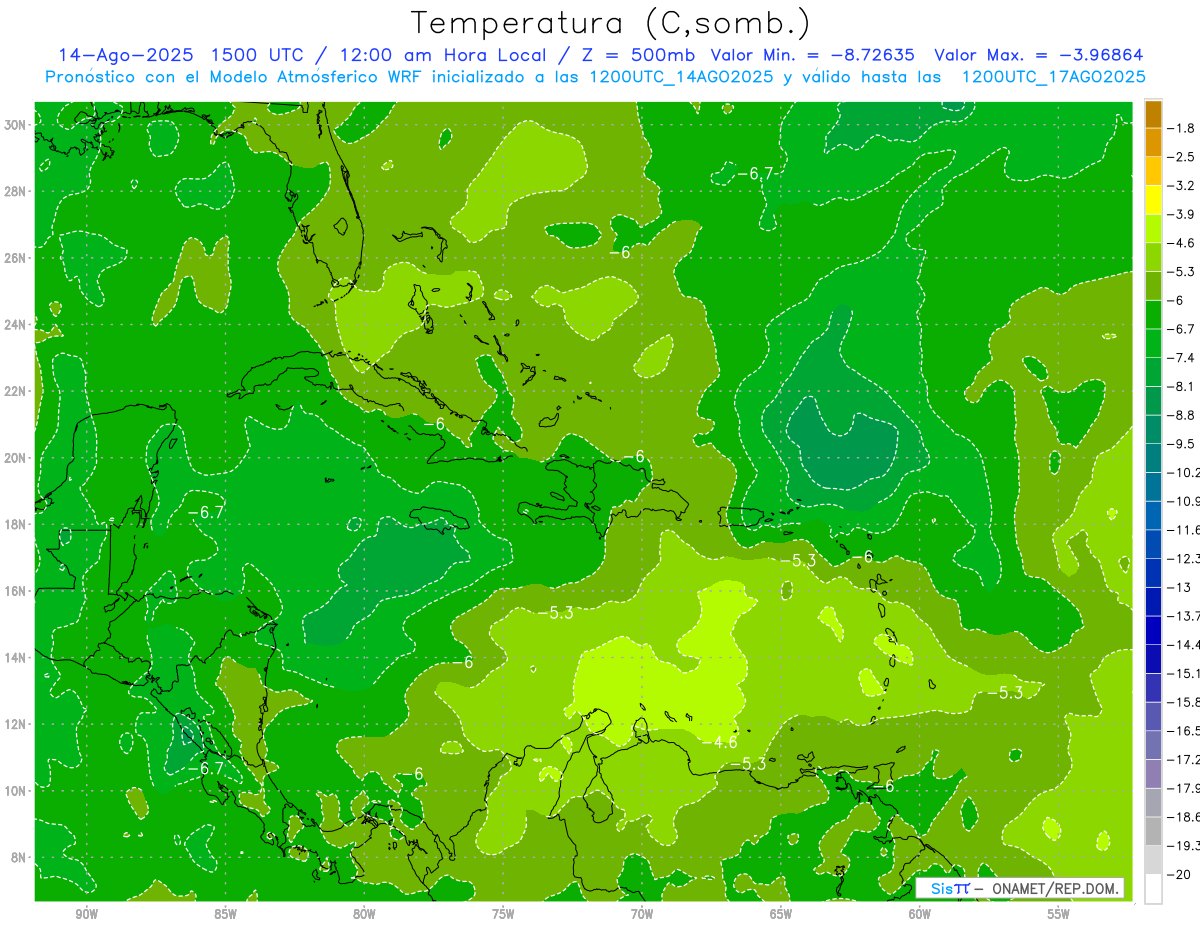Click the -20 label on the color legend
The image size is (1200, 927).
pos(1181,874)
